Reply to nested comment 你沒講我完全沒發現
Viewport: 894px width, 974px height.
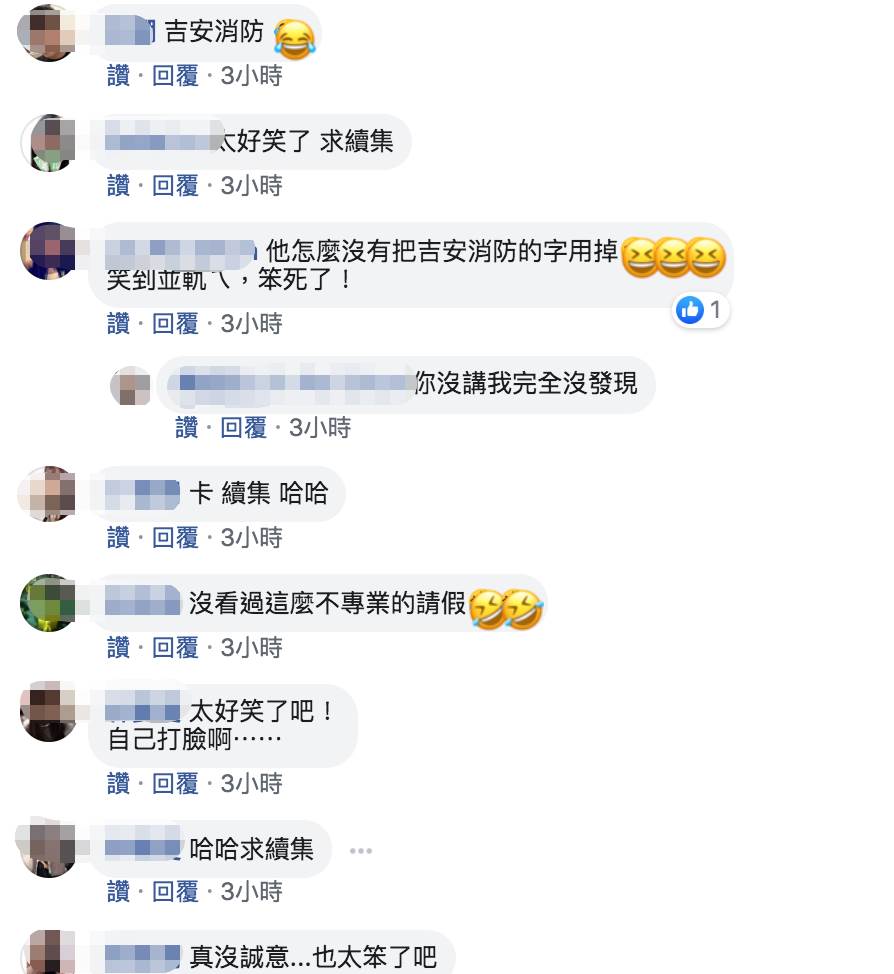pos(244,427)
